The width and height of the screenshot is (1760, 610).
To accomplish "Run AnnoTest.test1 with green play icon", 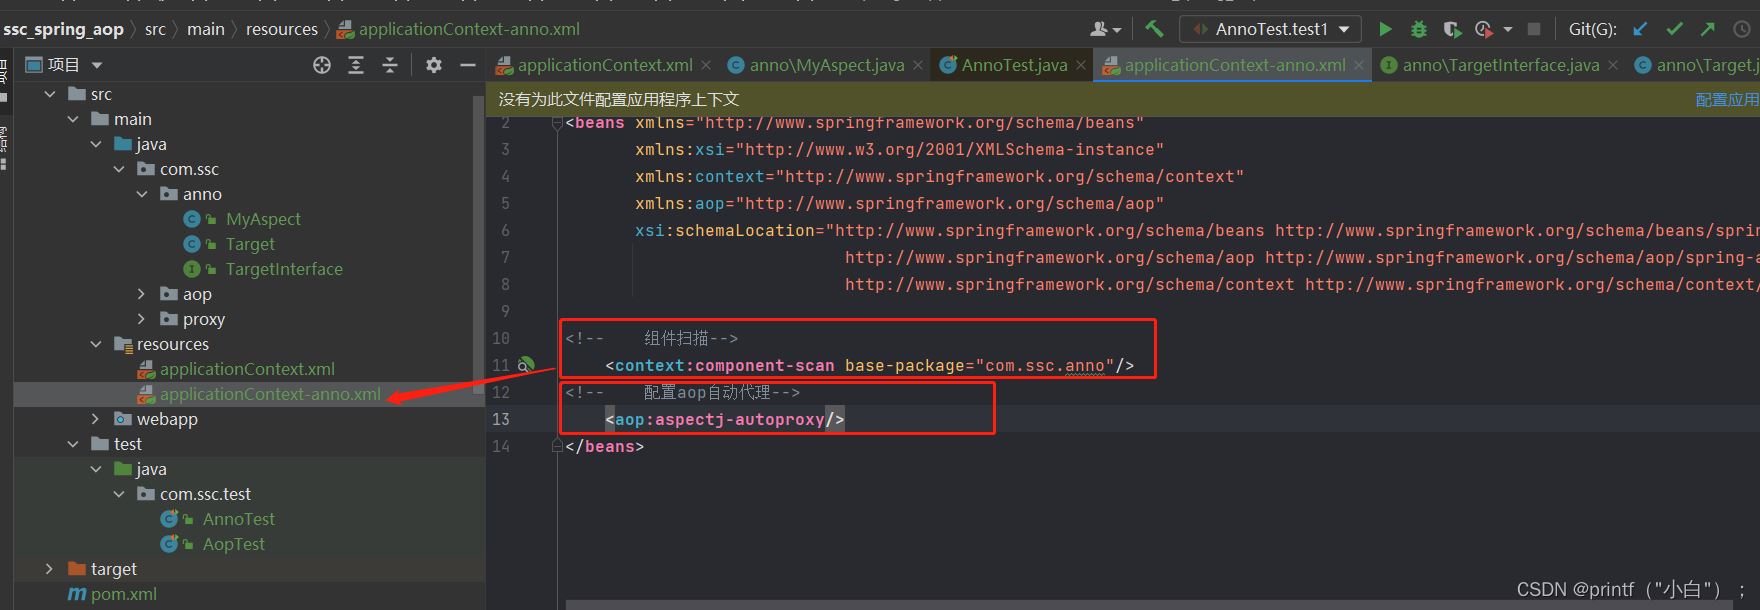I will click(x=1385, y=29).
